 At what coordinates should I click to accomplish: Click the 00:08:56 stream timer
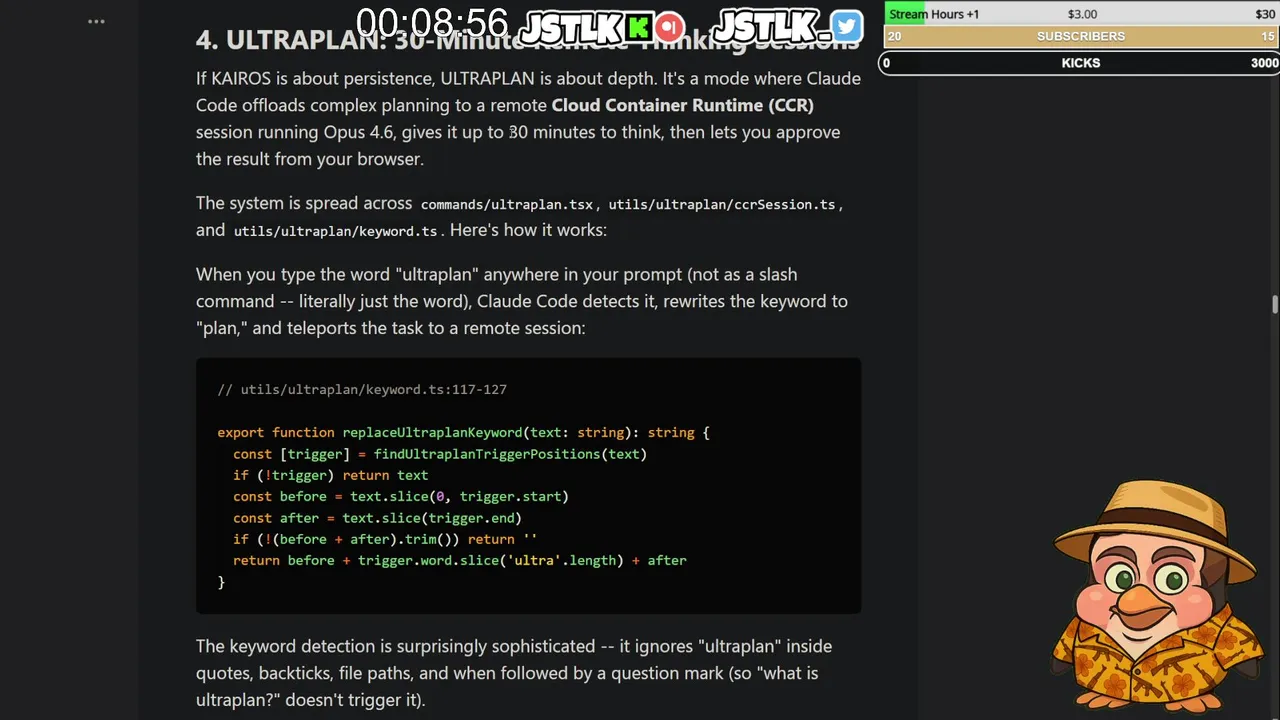[432, 24]
